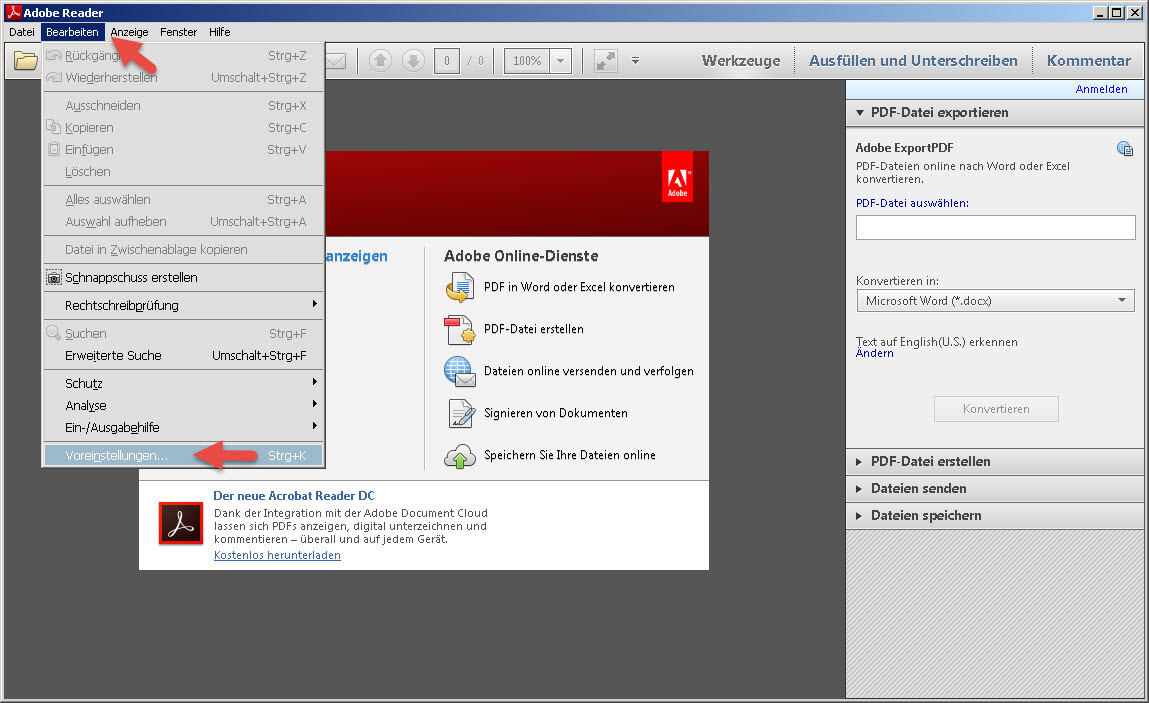Click the next page down arrow
Viewport: 1149px width, 703px height.
[413, 61]
